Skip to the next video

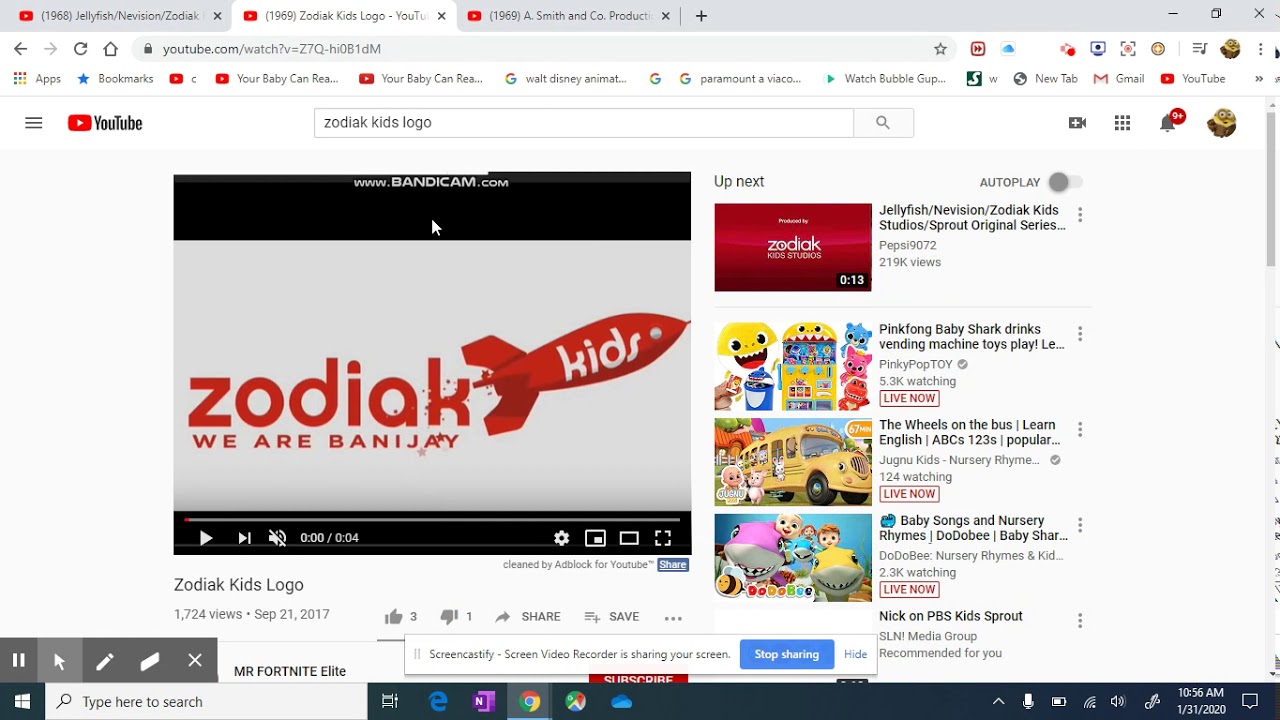tap(244, 538)
